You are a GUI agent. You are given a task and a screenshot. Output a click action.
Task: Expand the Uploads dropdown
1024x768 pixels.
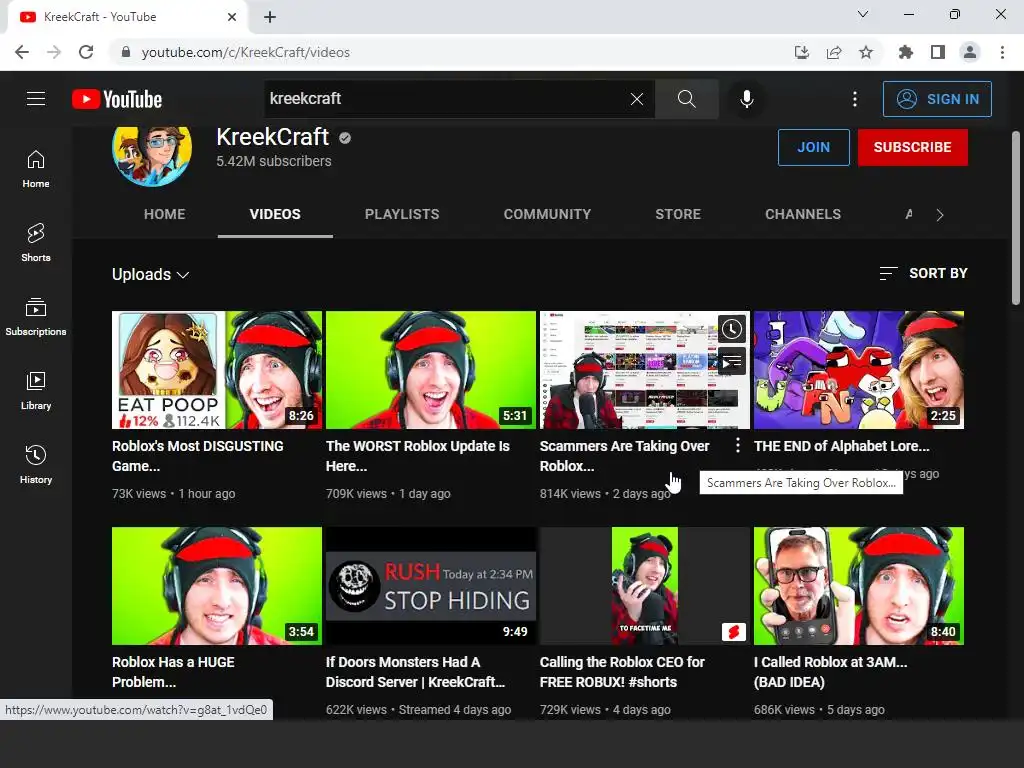tap(151, 274)
